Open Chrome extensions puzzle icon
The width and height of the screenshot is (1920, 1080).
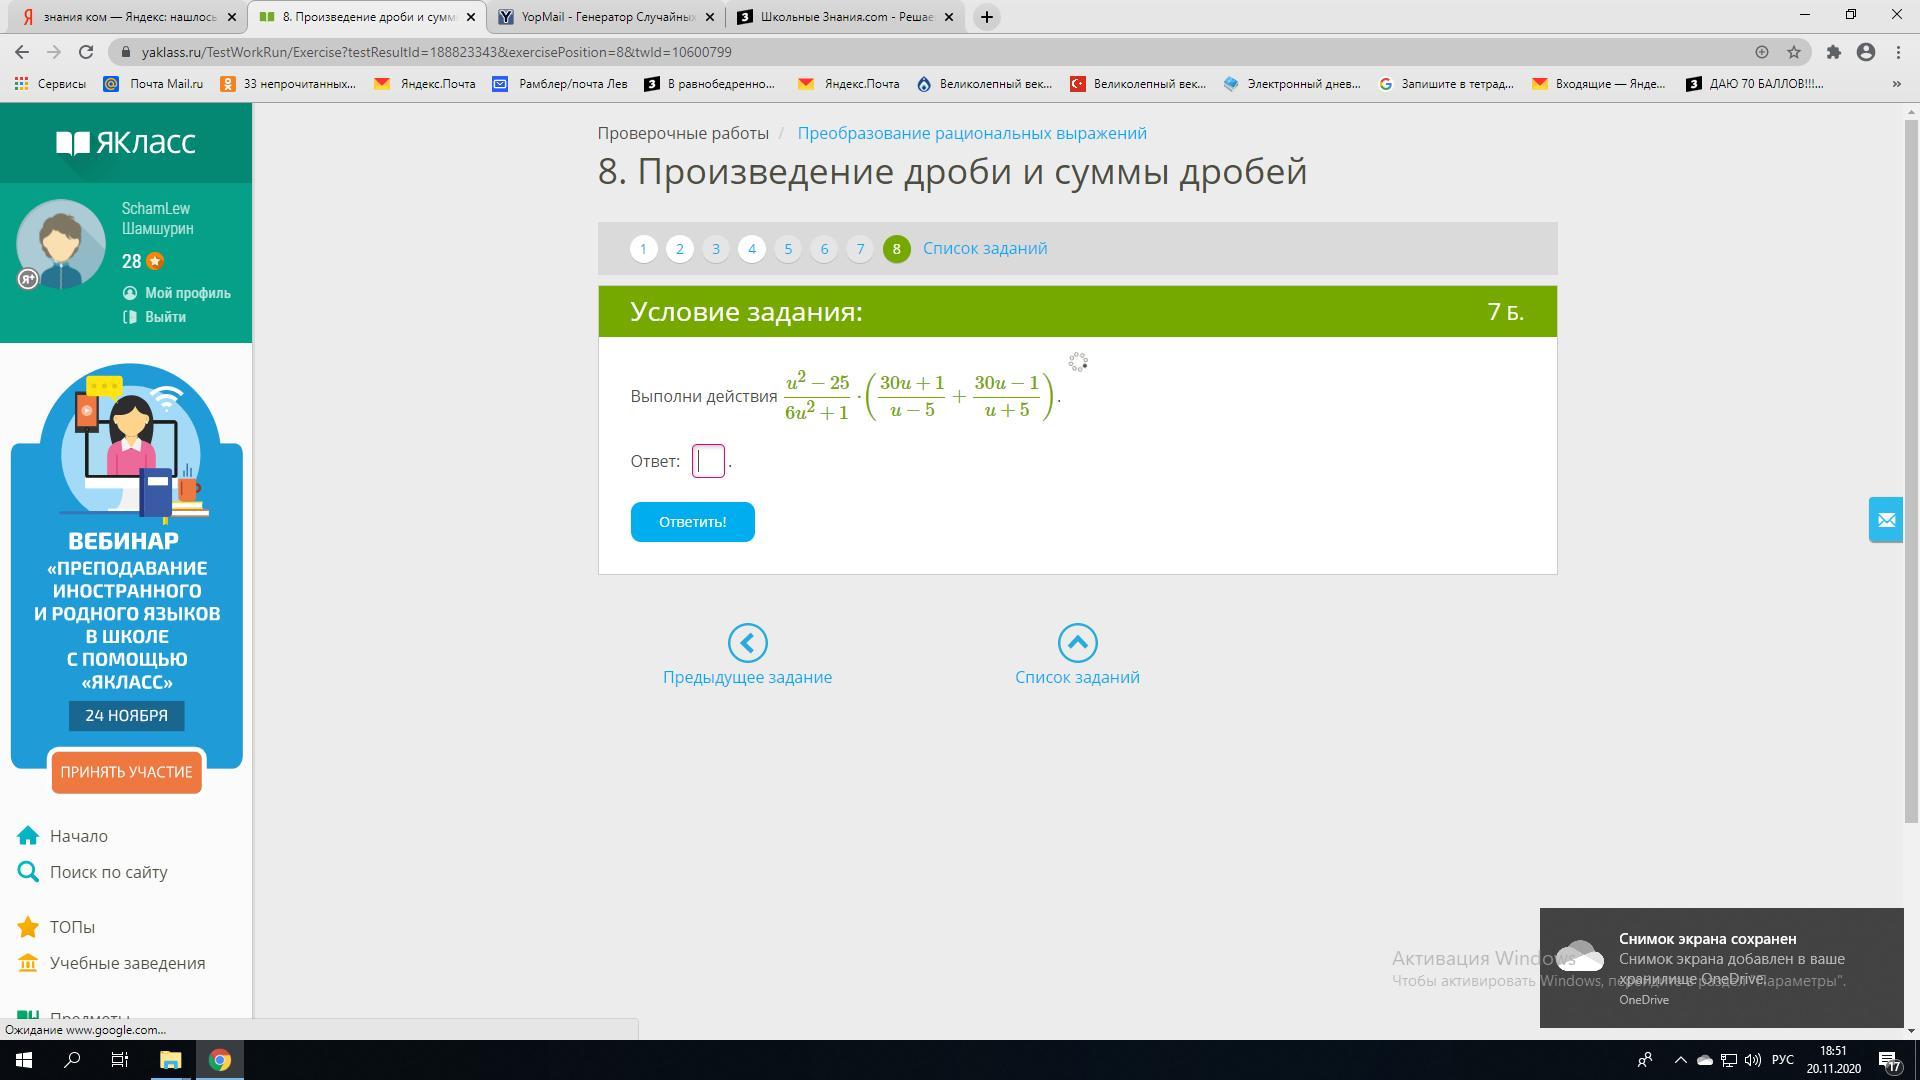(1833, 52)
